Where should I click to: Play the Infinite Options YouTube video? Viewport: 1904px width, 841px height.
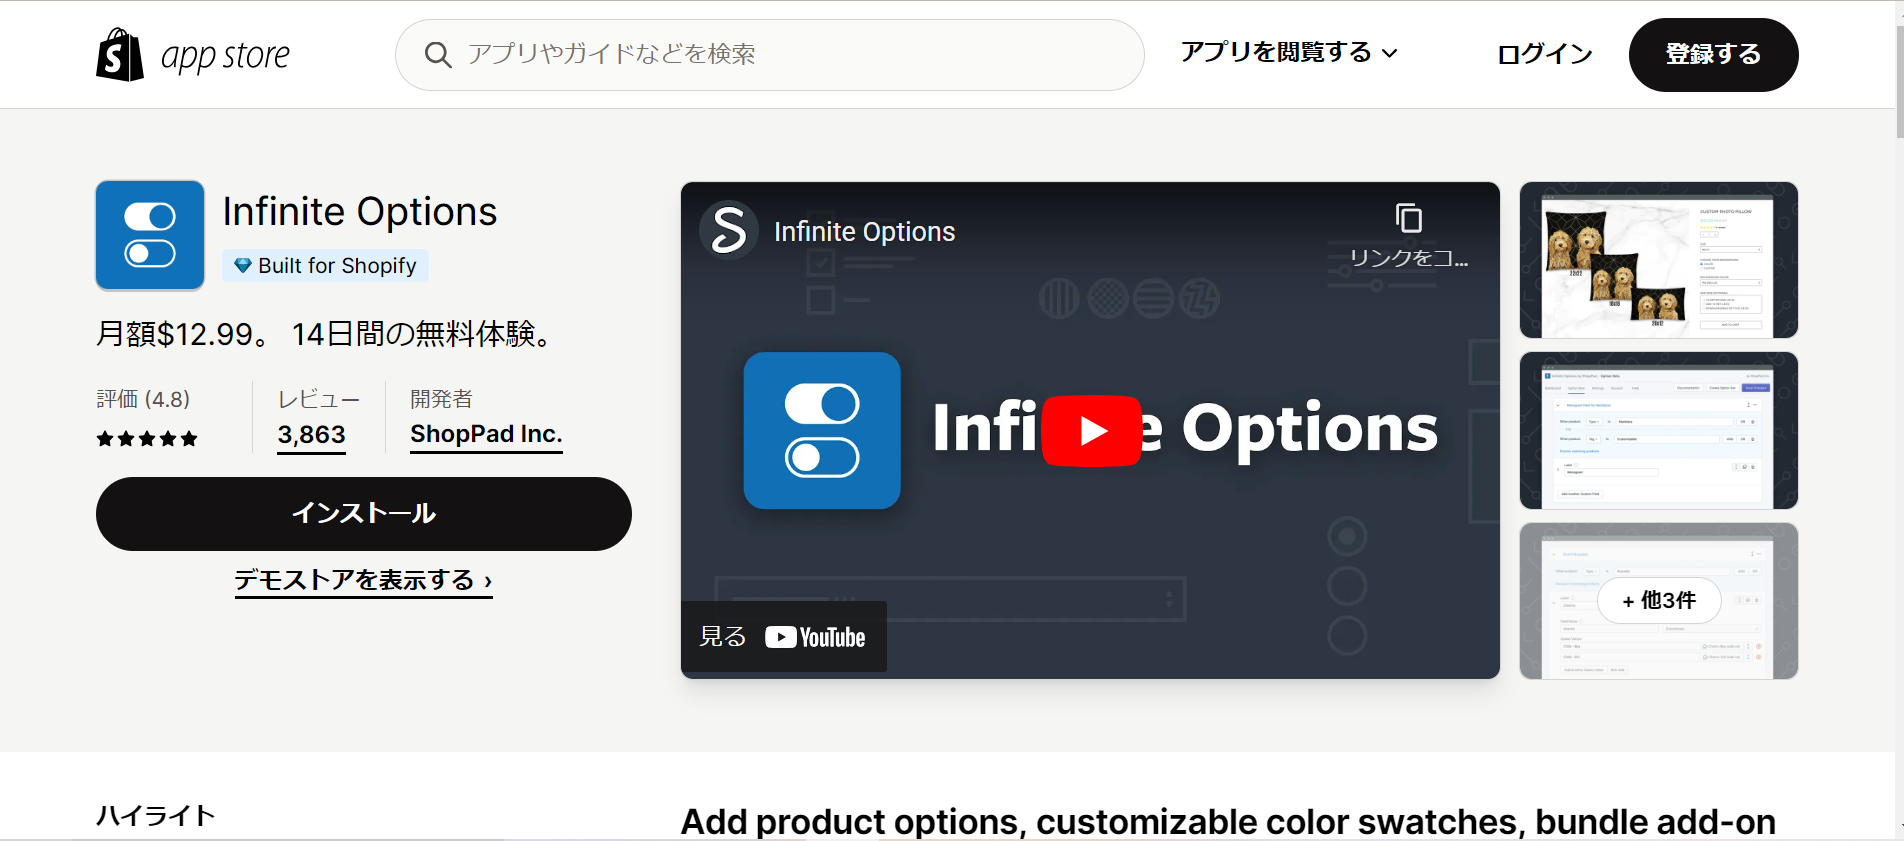[x=1091, y=431]
